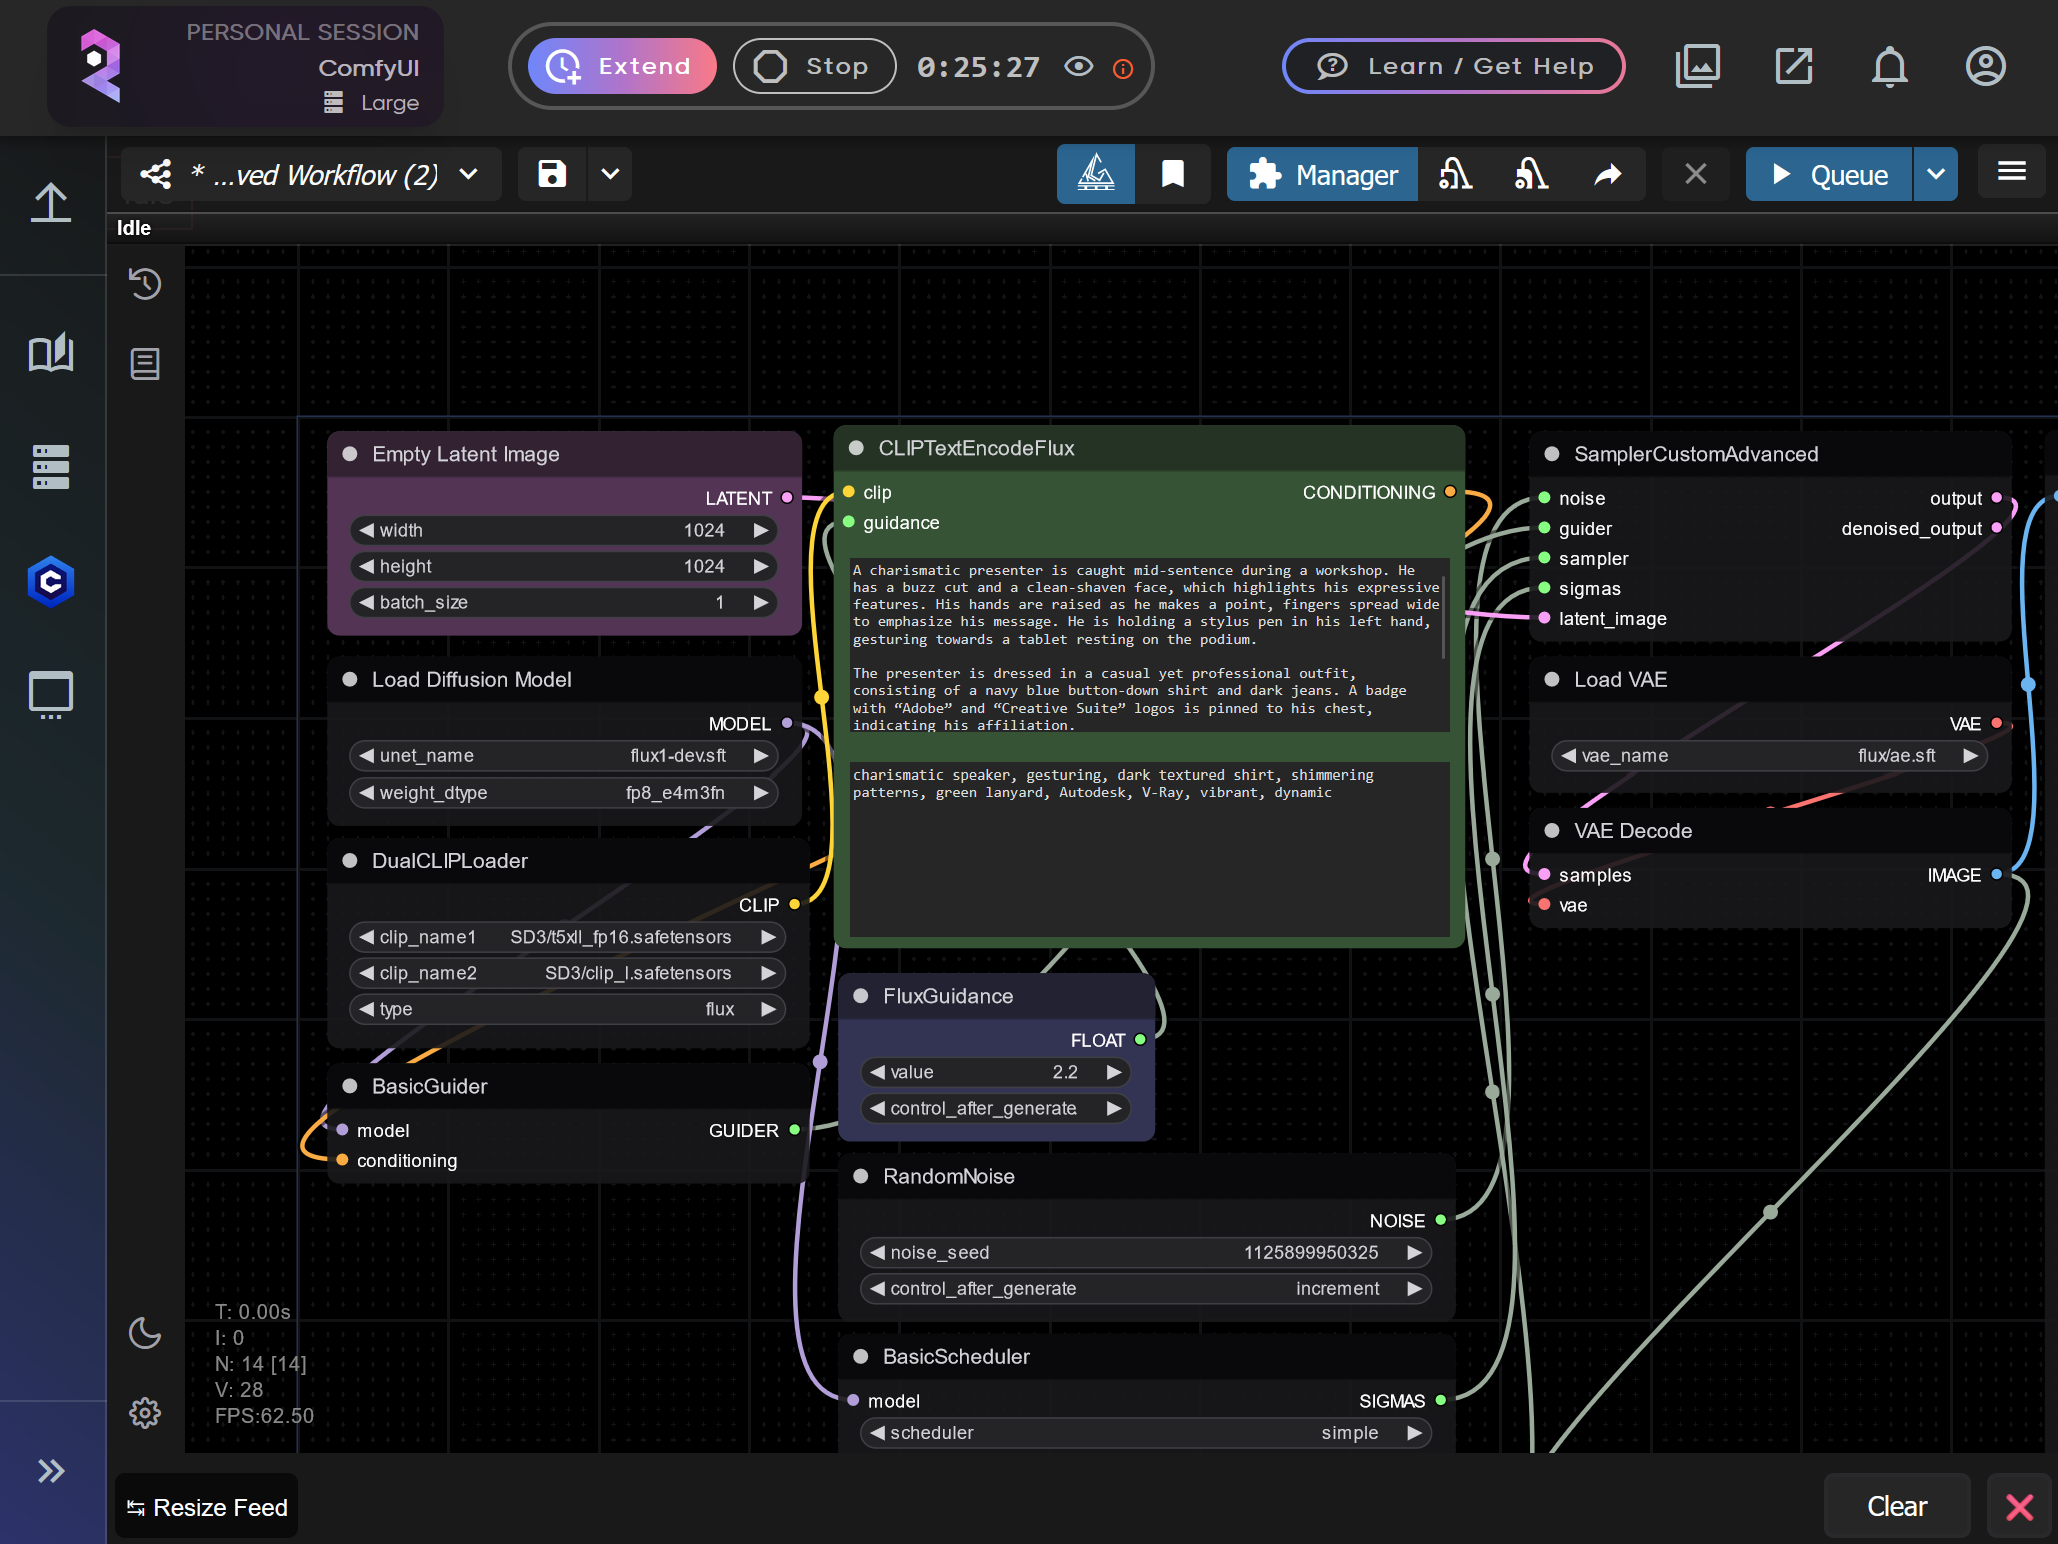Open the user account icon
2058x1544 pixels.
point(1985,66)
